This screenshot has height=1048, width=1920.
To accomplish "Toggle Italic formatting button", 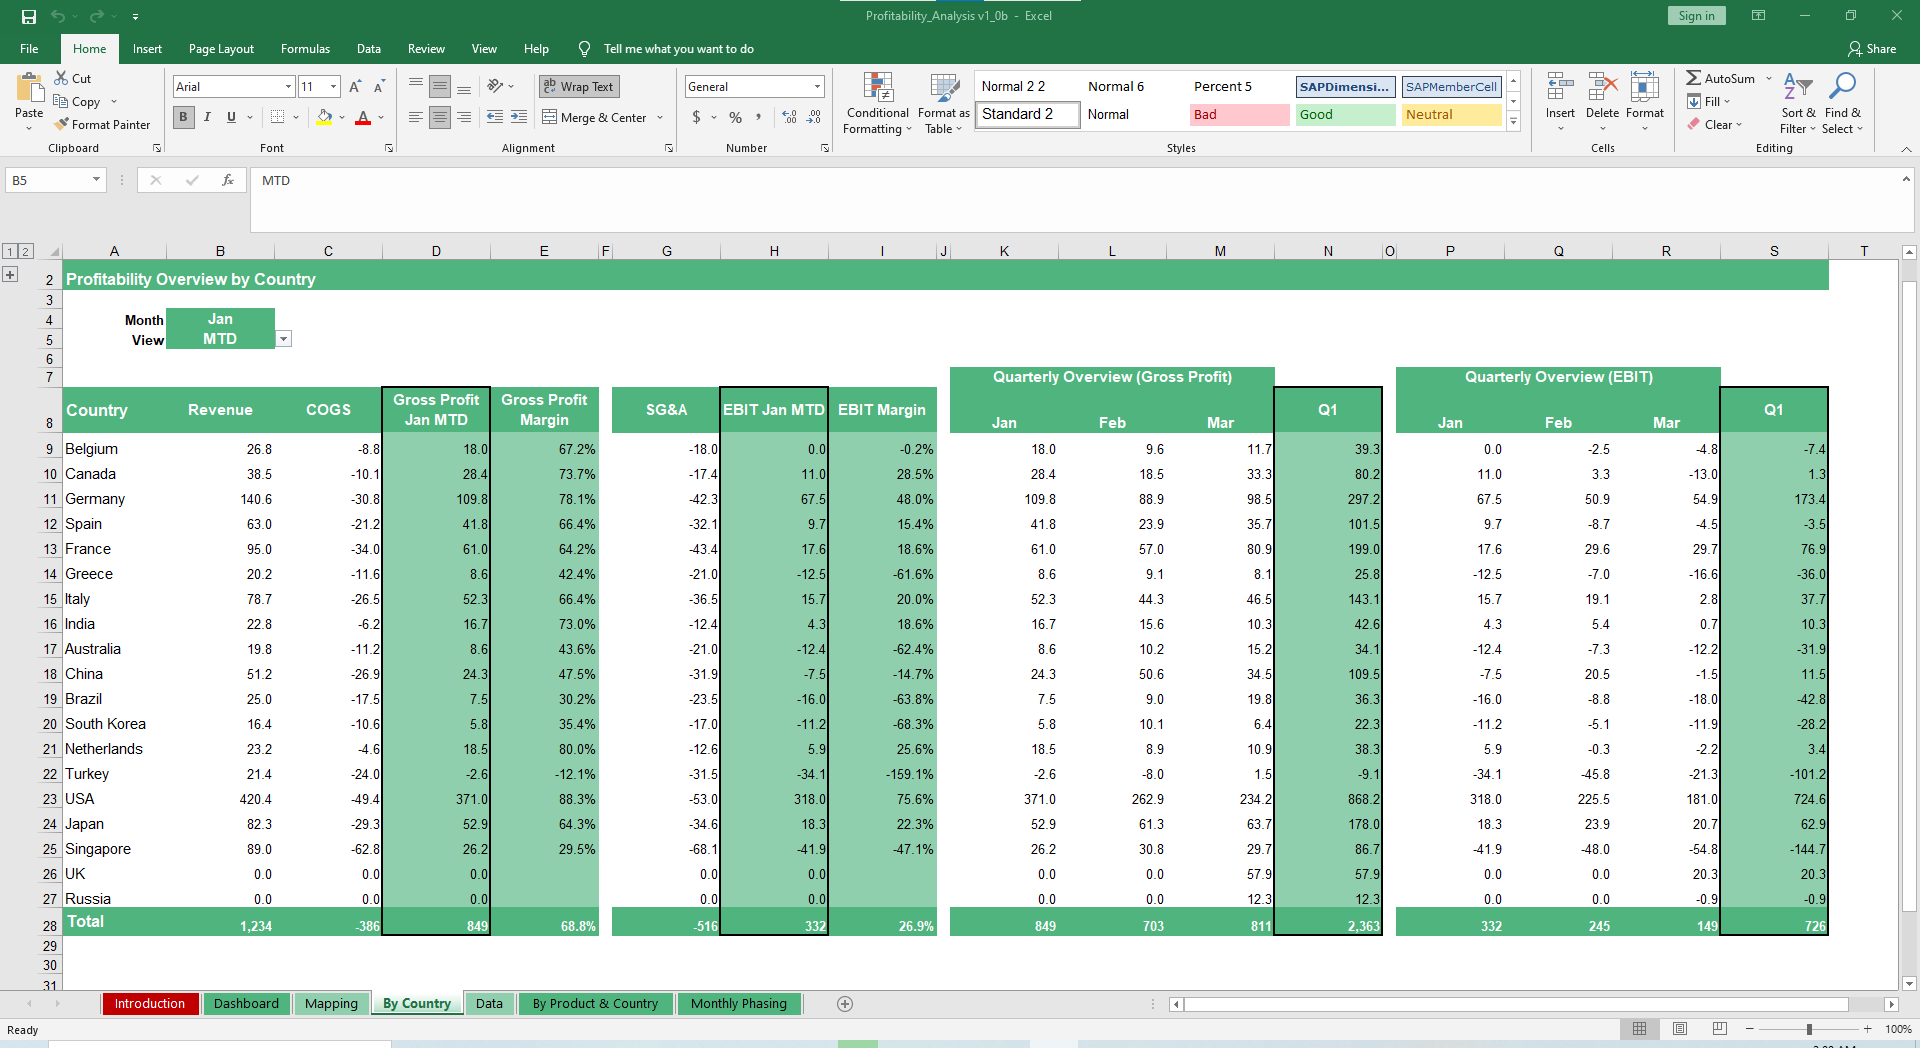I will coord(207,117).
